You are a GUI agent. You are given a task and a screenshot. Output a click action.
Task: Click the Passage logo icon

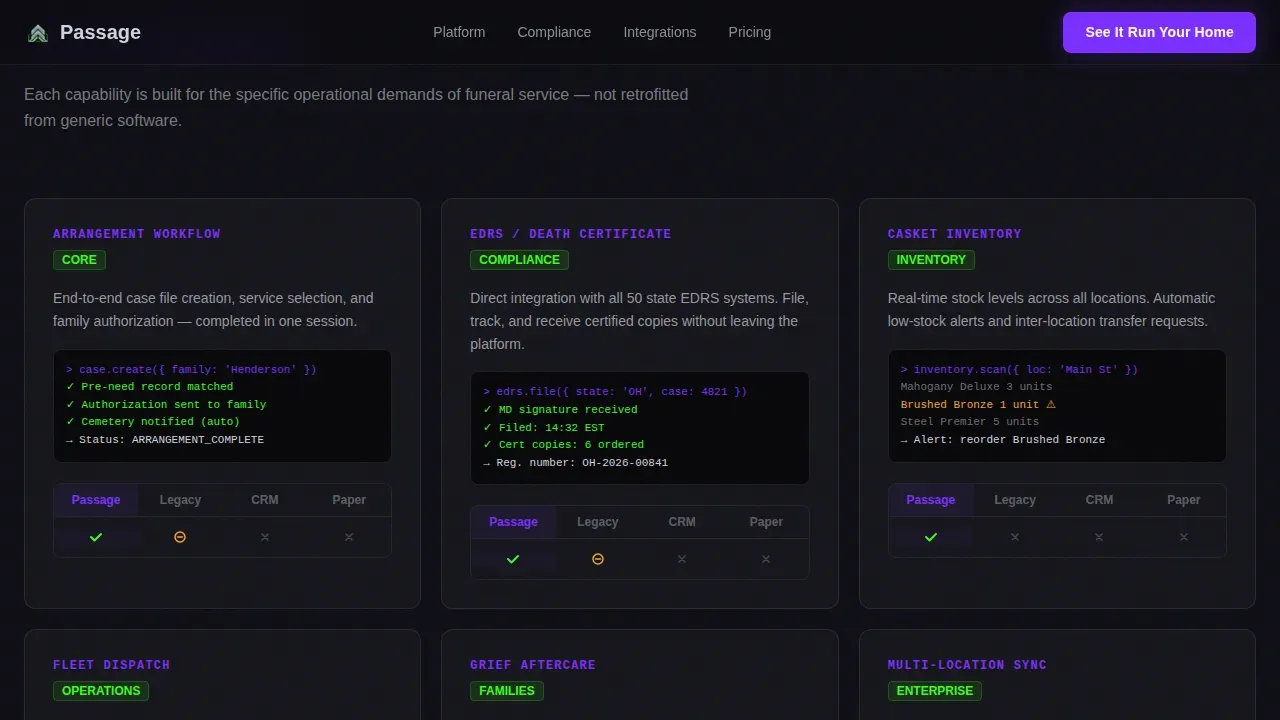pos(38,33)
